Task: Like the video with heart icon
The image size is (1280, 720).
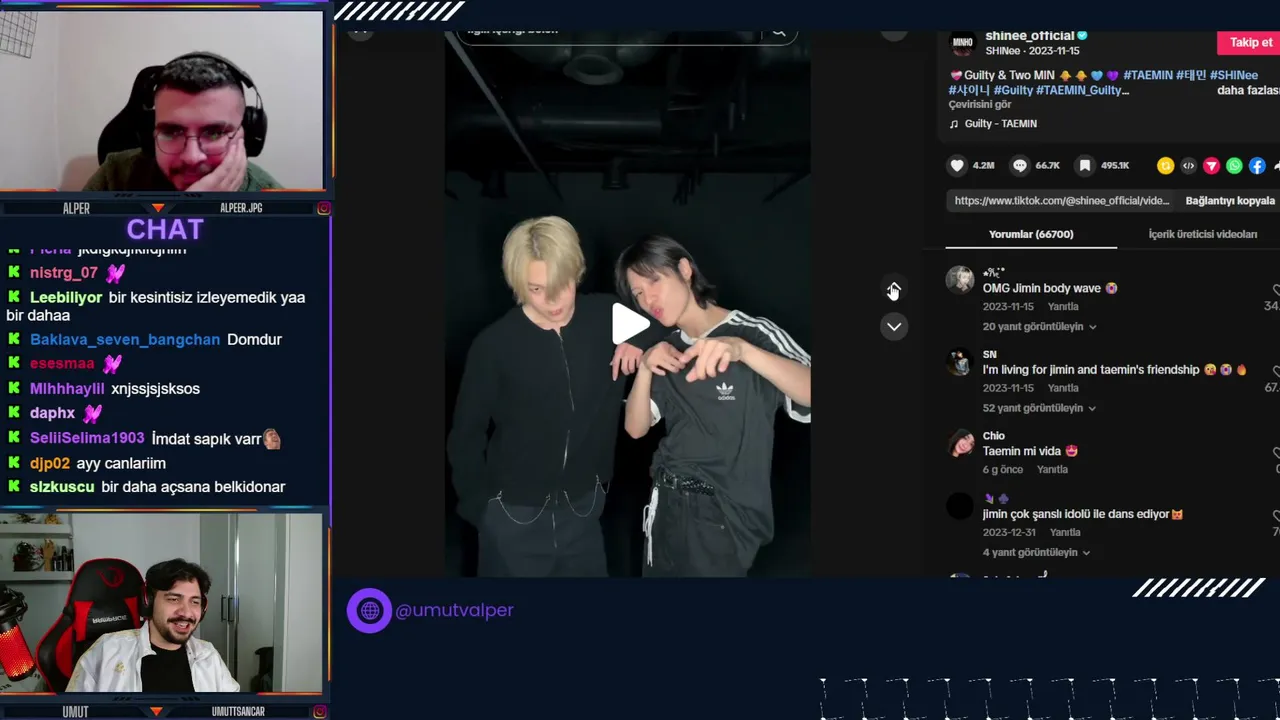Action: (957, 166)
